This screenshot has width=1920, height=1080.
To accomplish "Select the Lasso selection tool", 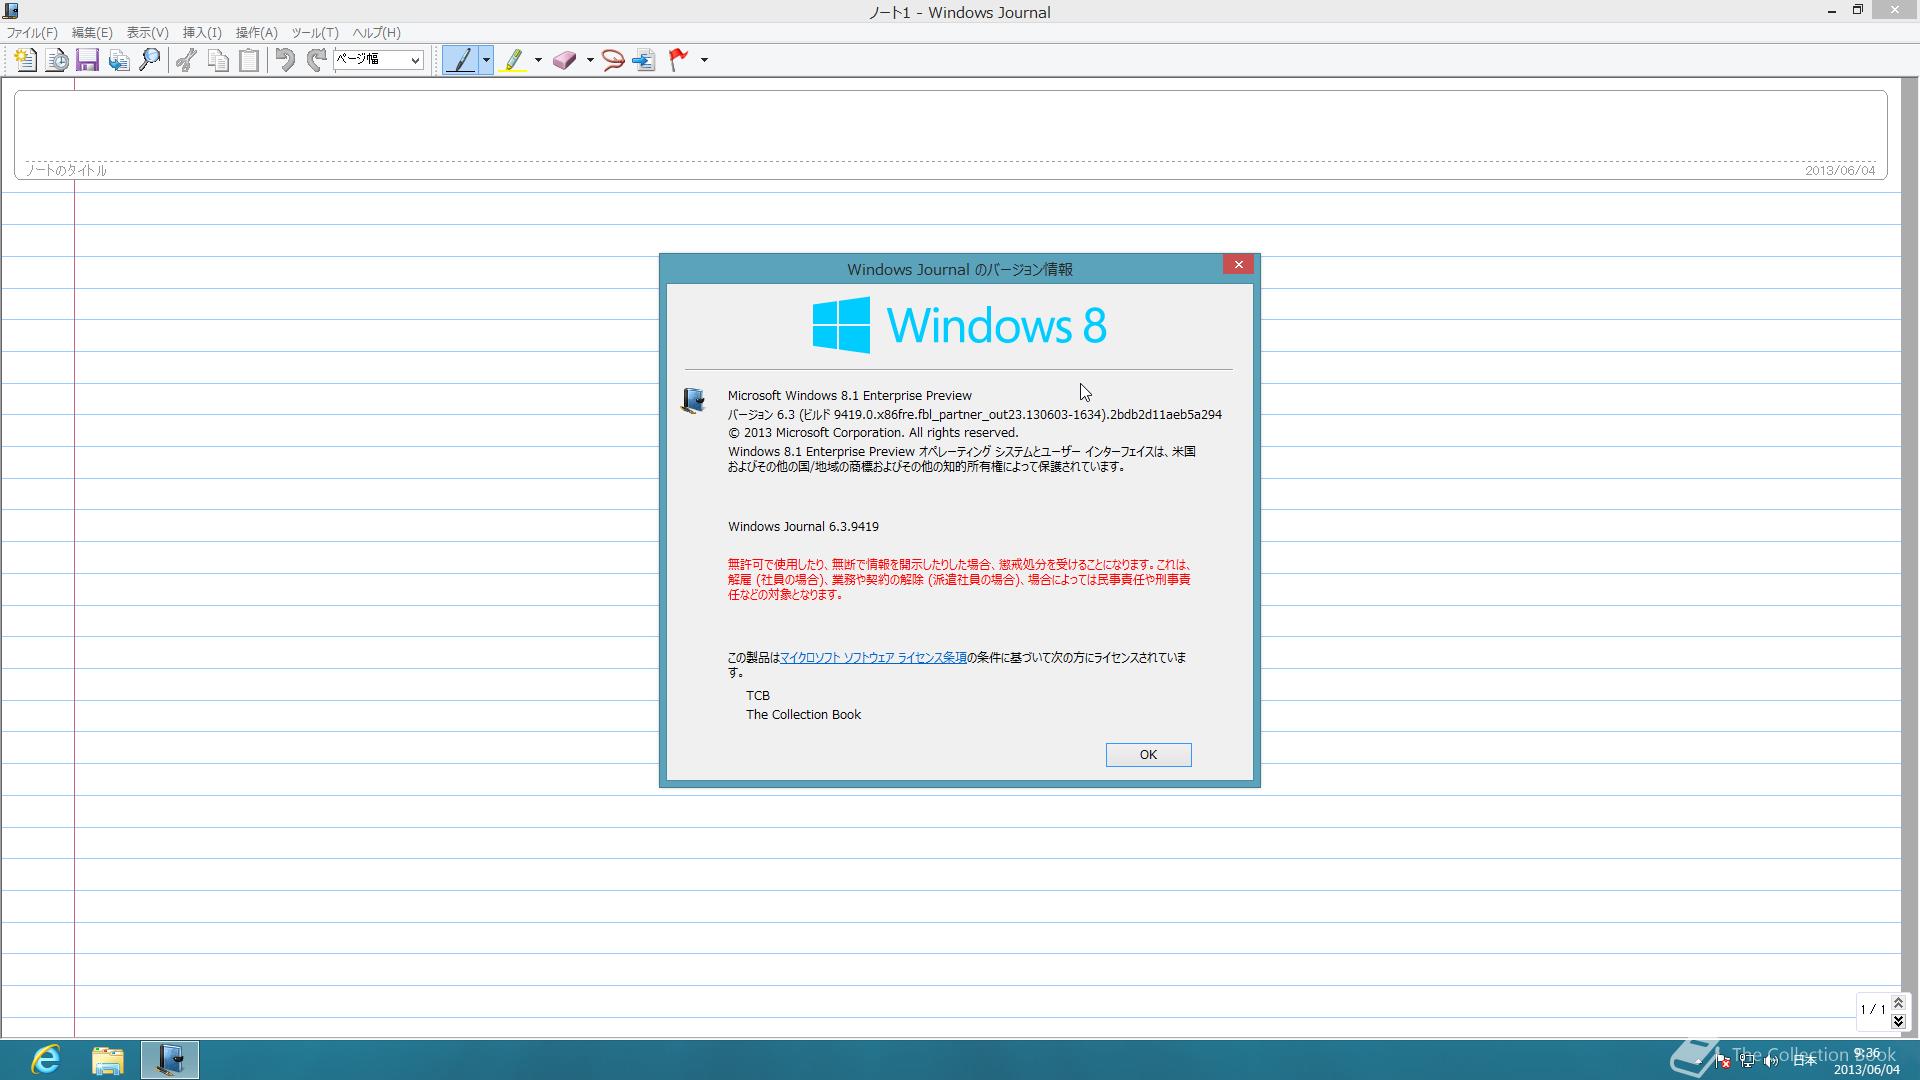I will point(613,60).
